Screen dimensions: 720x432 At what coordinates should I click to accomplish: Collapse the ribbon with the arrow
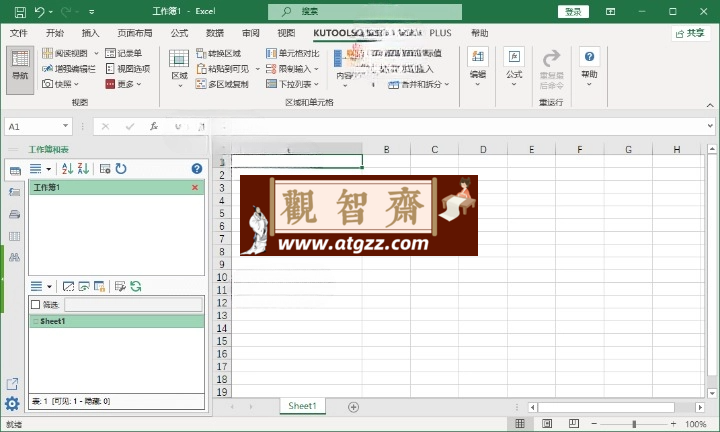tap(710, 105)
